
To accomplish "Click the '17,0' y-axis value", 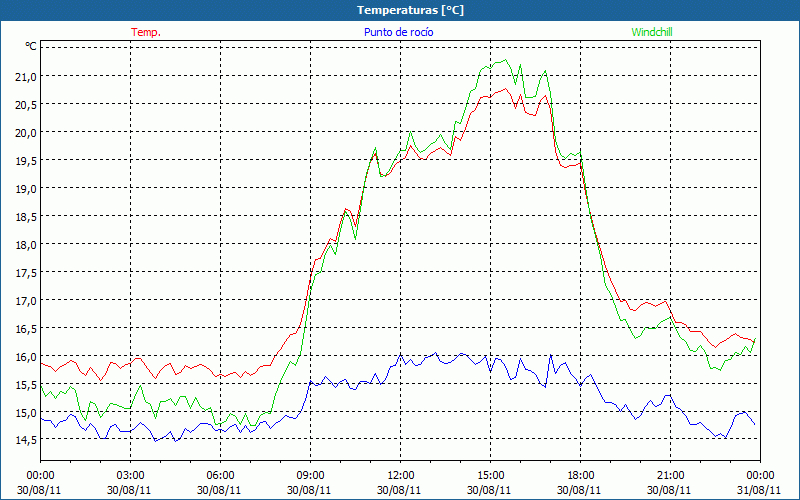I will [26, 301].
